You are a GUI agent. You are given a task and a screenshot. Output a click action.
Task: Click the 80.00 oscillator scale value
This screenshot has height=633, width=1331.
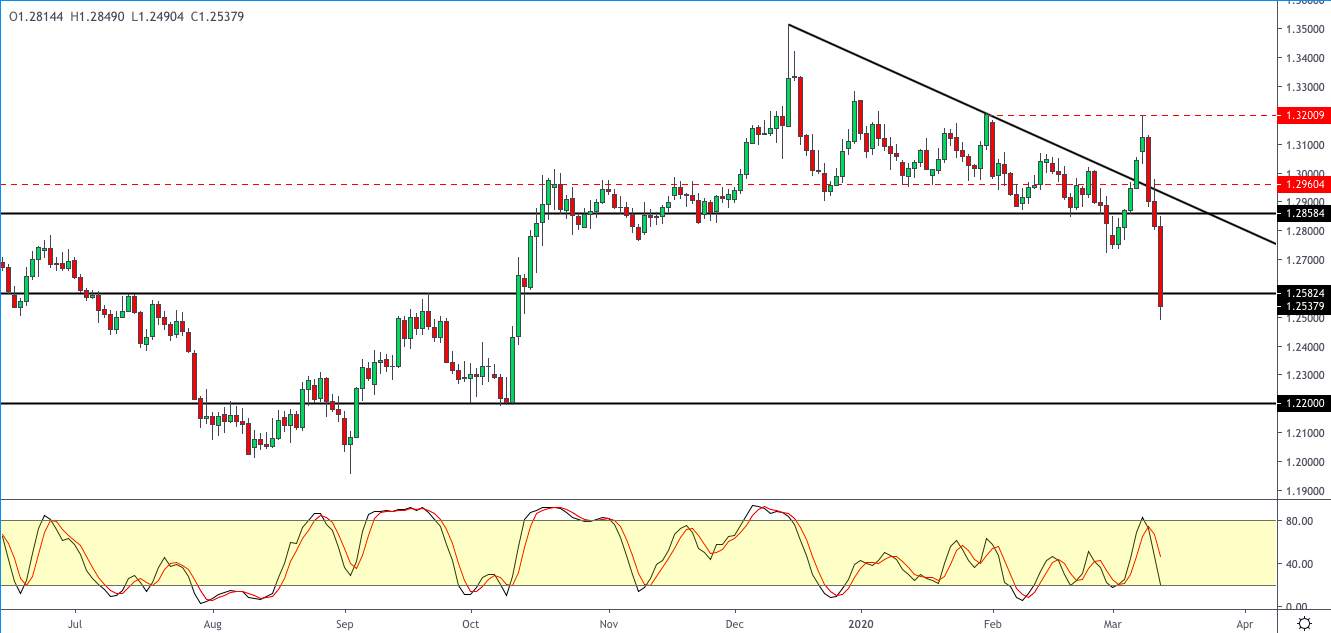pos(1299,521)
